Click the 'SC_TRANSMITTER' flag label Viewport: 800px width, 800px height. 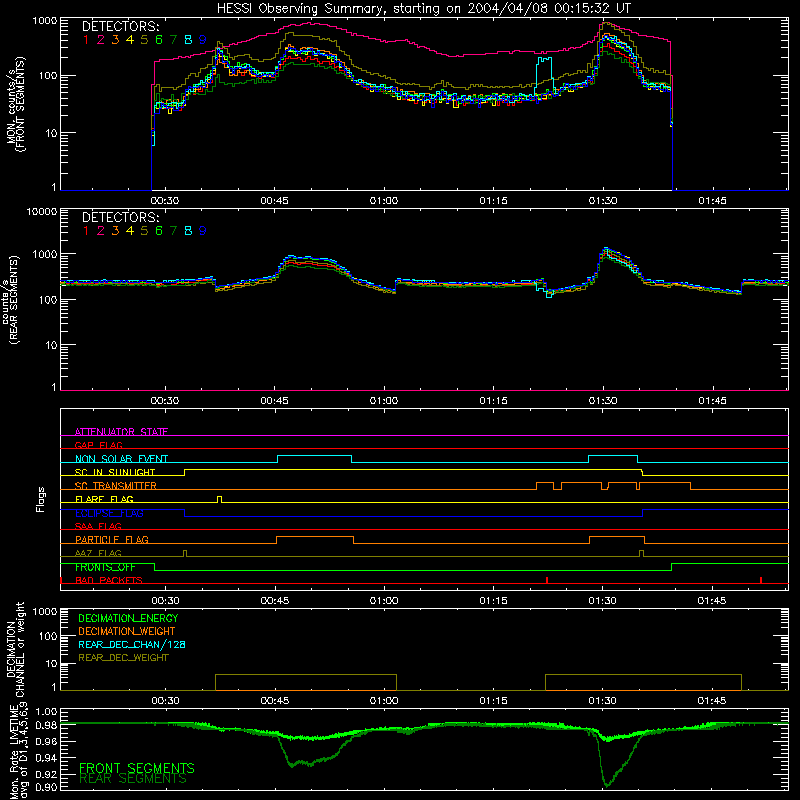(x=116, y=486)
